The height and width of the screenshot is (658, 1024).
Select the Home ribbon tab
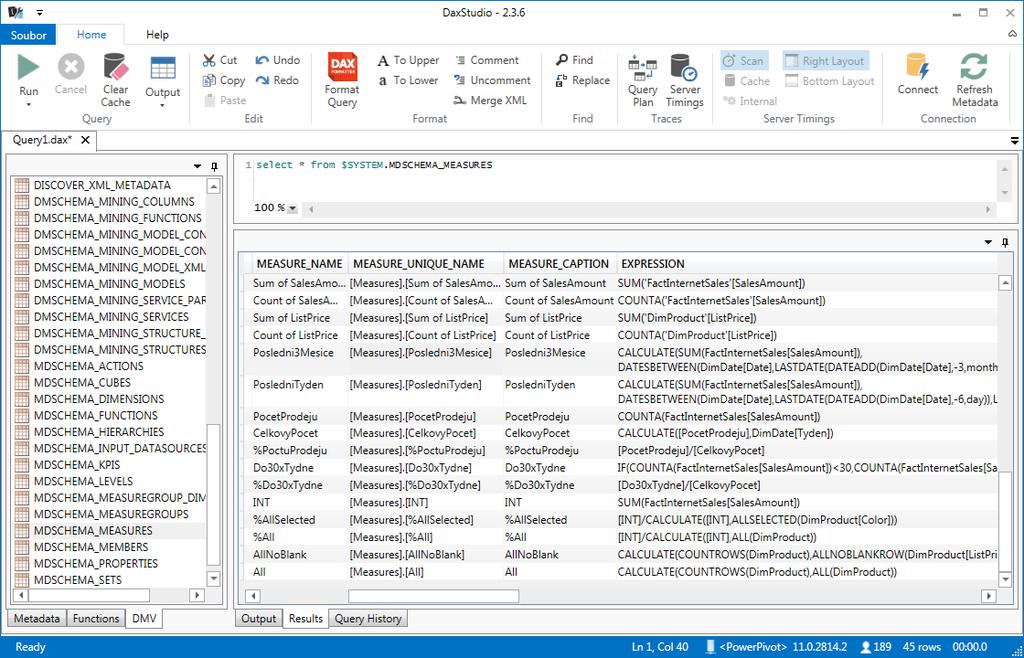point(91,35)
